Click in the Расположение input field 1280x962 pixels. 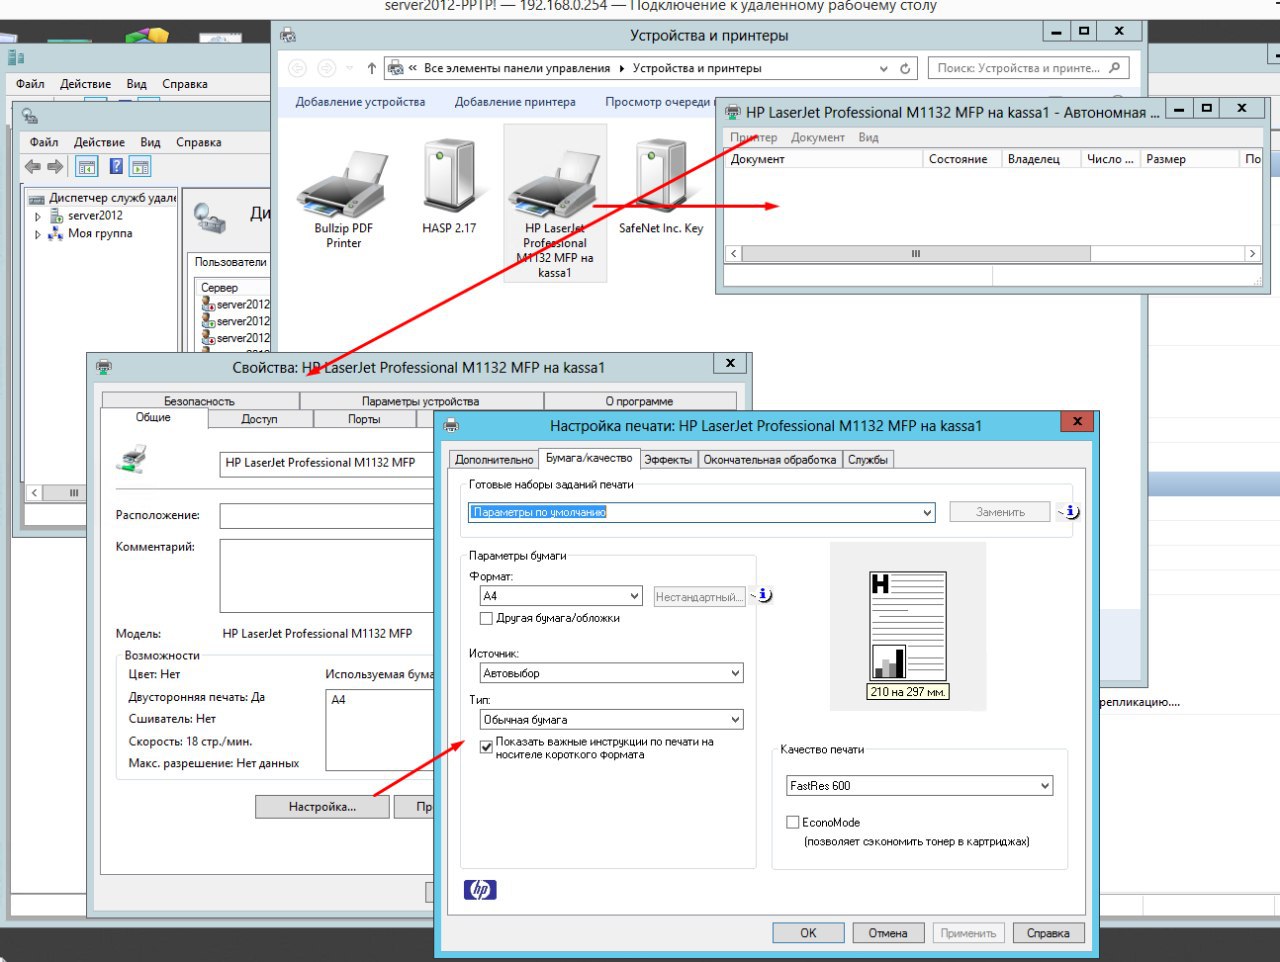coord(326,516)
